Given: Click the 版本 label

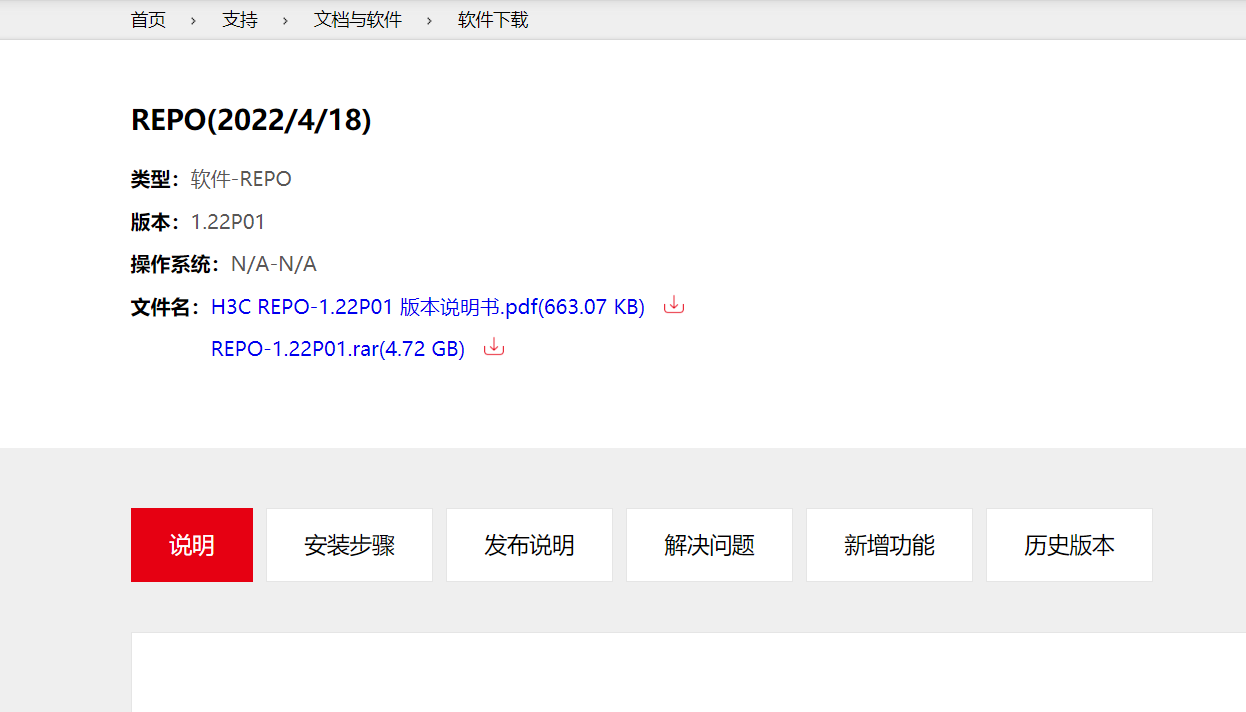Looking at the screenshot, I should point(156,222).
